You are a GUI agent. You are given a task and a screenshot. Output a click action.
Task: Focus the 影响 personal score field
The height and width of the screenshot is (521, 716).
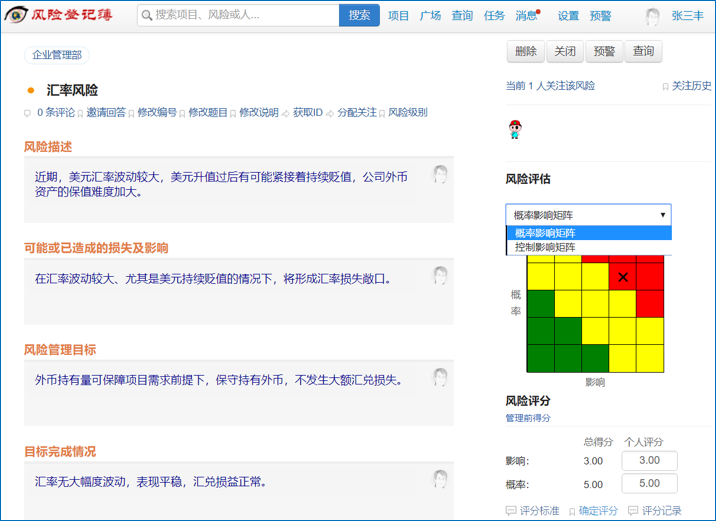[649, 460]
